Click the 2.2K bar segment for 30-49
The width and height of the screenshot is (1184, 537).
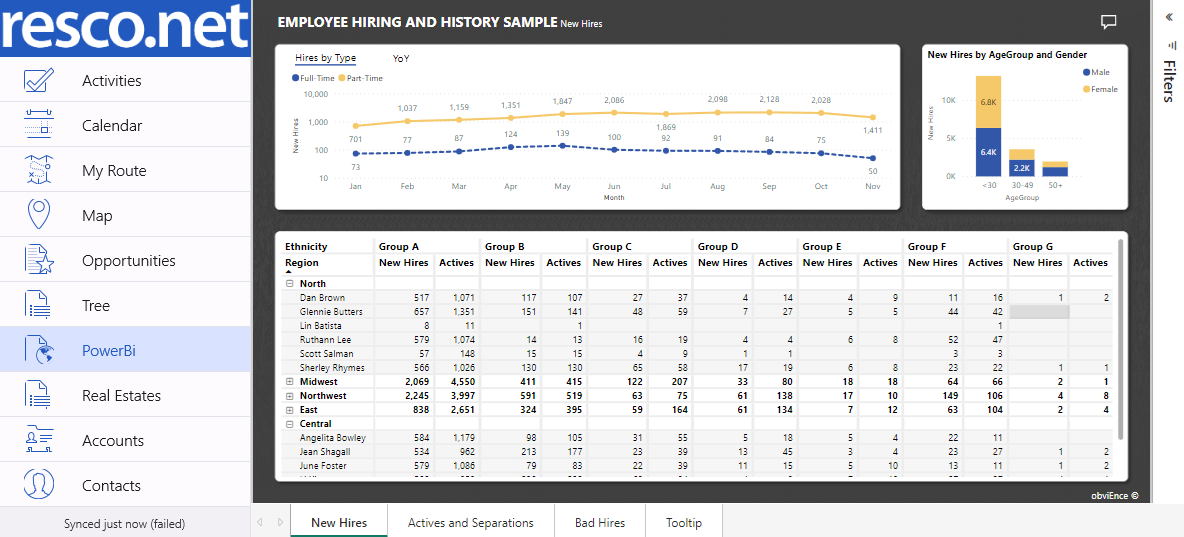tap(1022, 168)
